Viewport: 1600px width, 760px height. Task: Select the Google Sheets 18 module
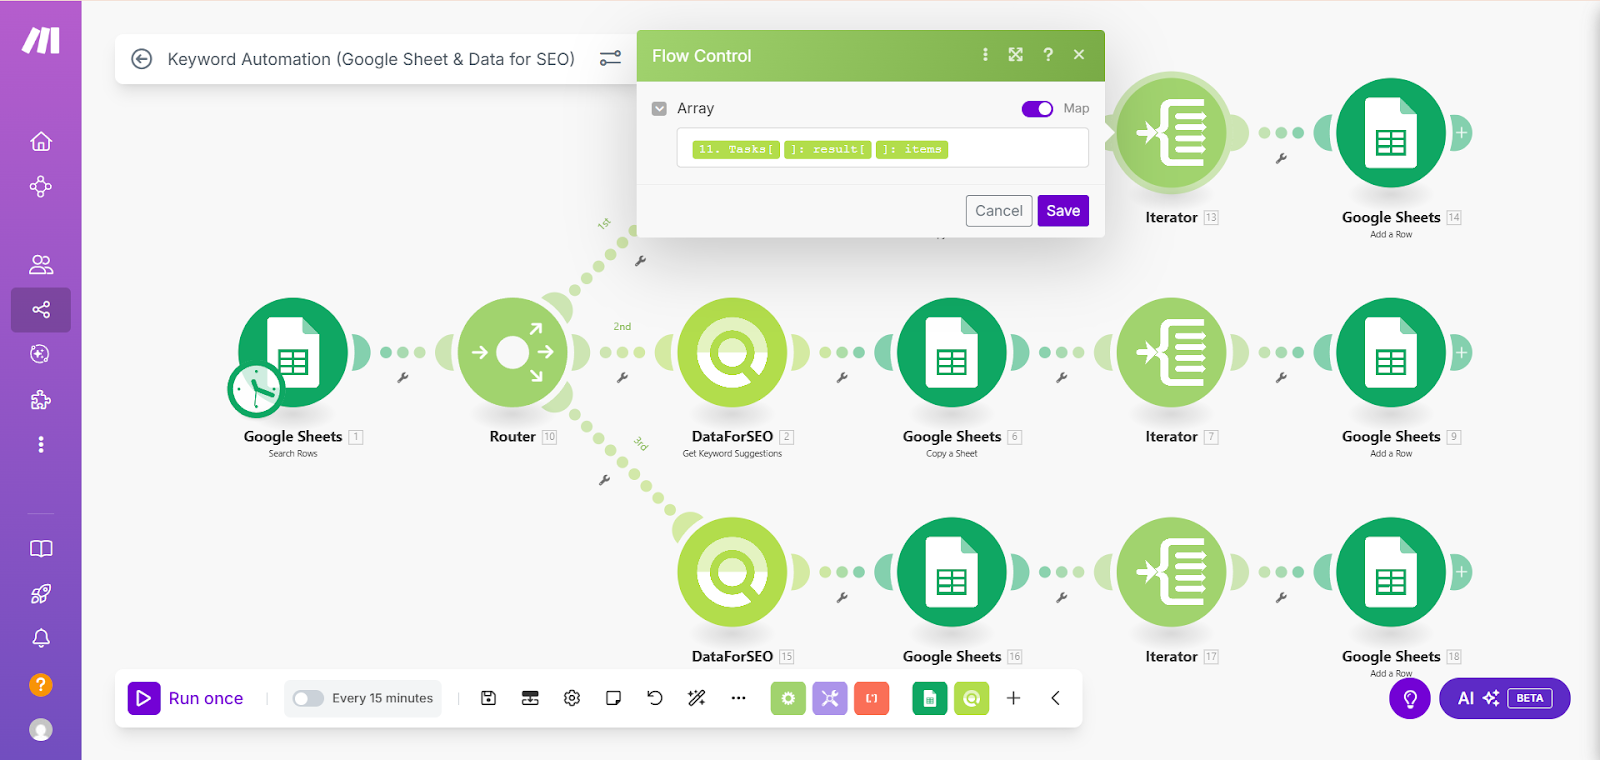1391,572
